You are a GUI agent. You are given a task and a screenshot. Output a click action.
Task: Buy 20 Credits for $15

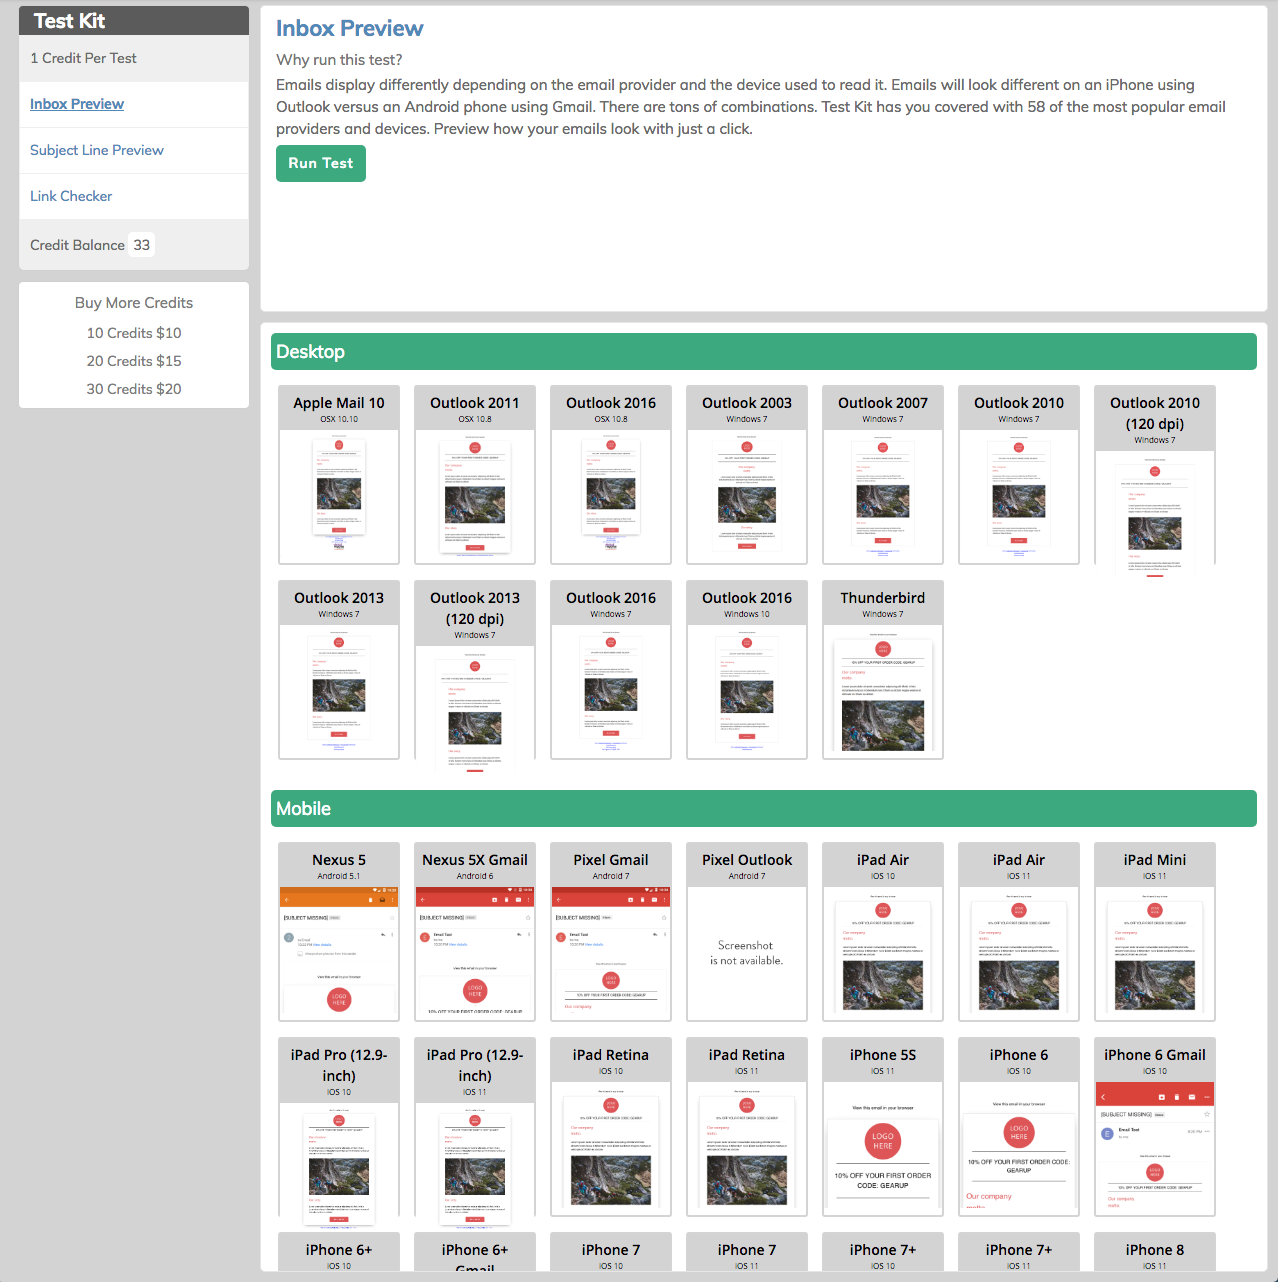134,361
